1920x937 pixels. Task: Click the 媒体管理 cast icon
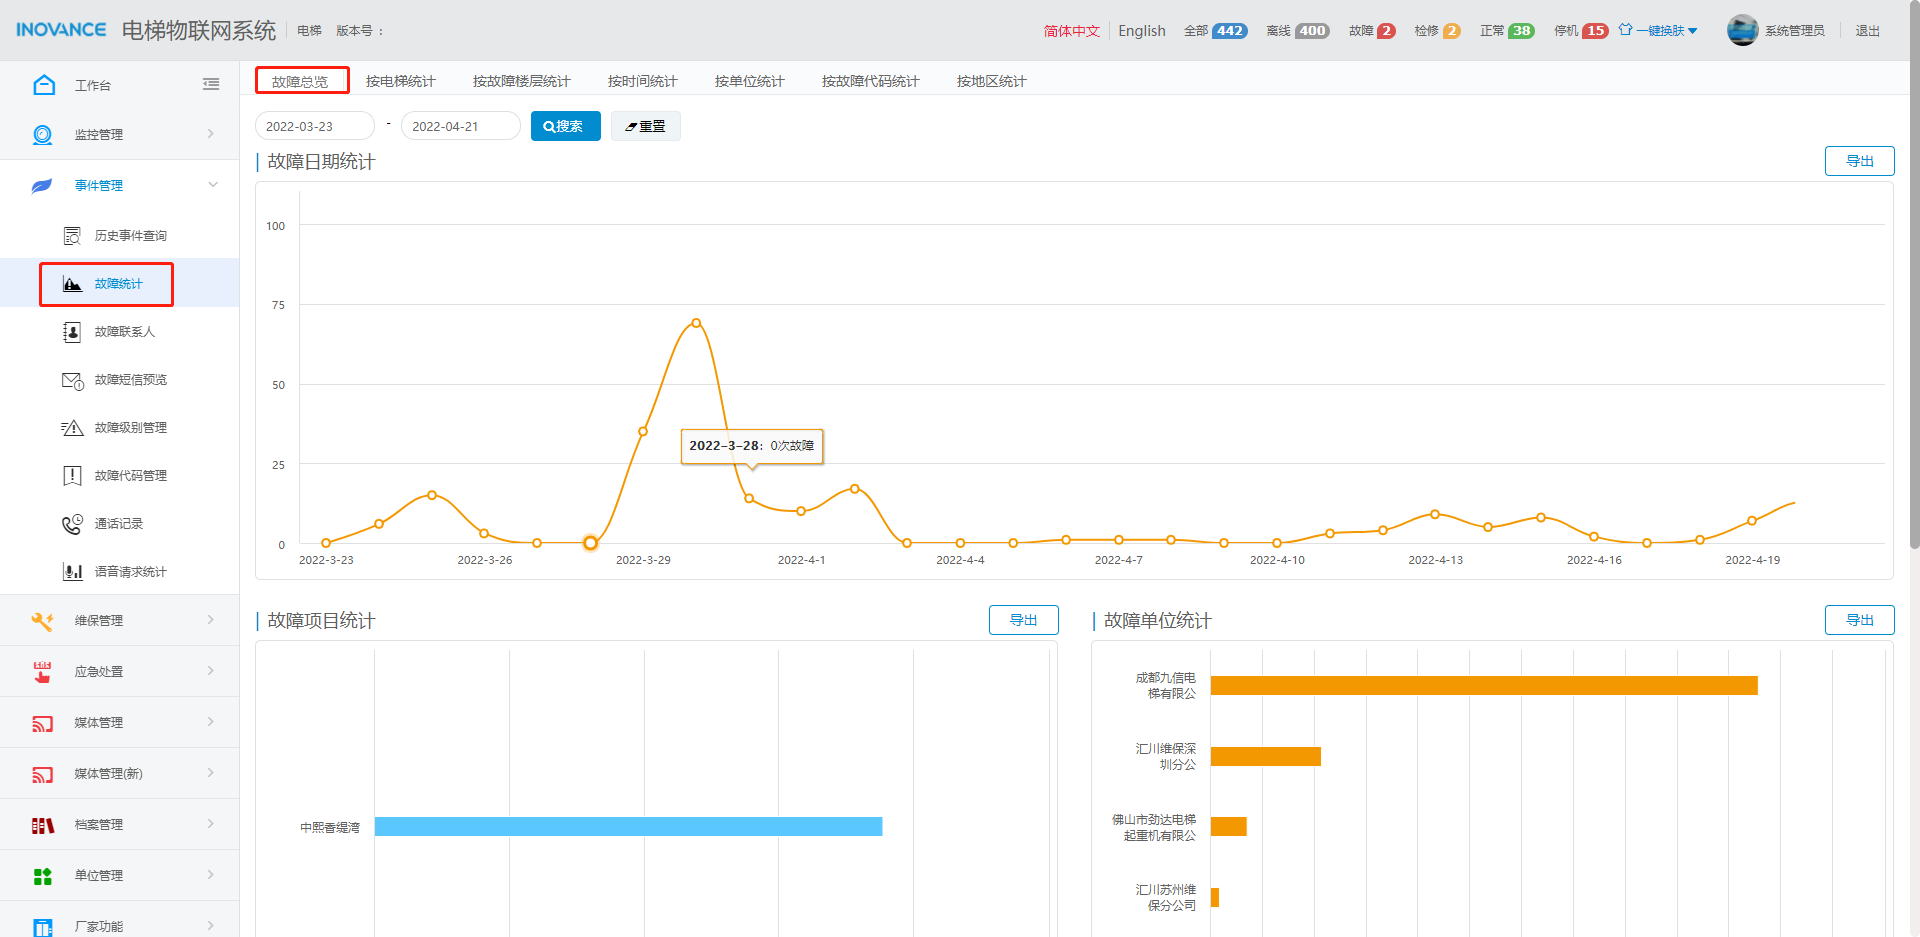click(x=42, y=723)
